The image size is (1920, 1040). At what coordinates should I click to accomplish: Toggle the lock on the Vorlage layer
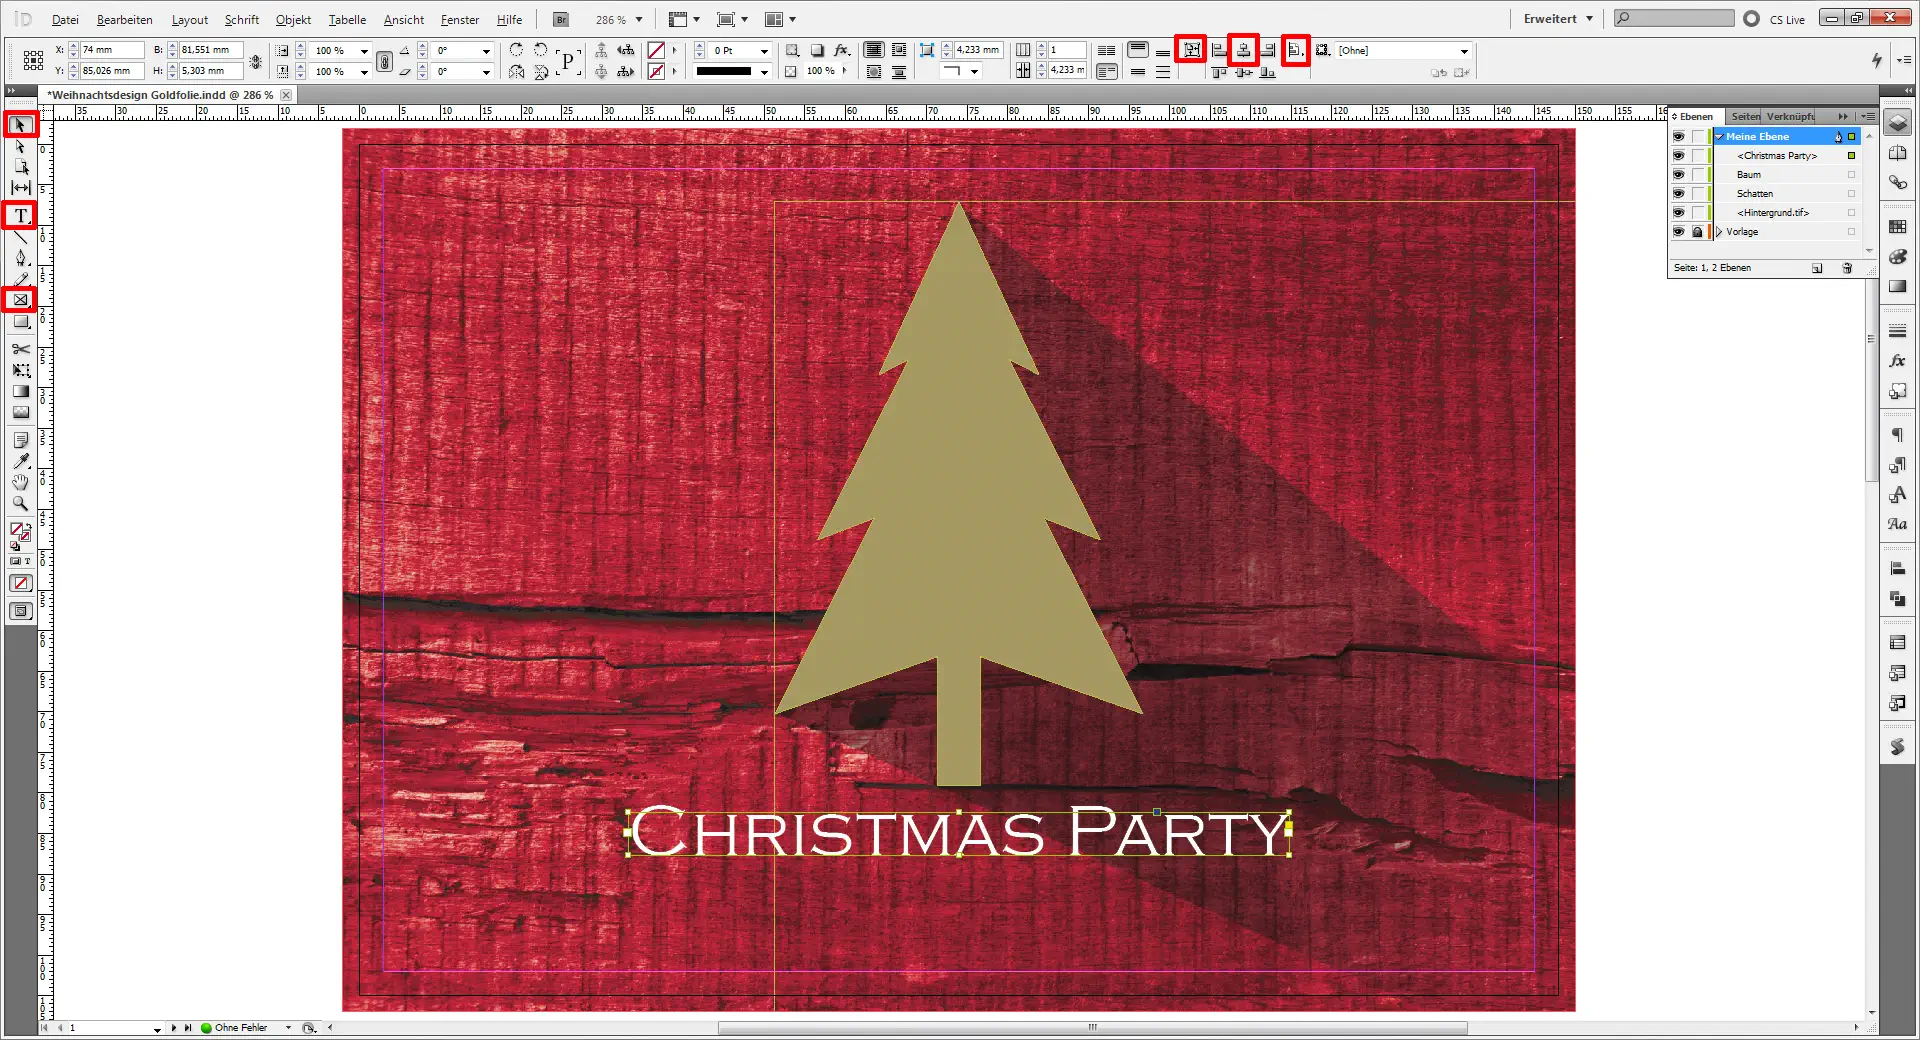1697,231
